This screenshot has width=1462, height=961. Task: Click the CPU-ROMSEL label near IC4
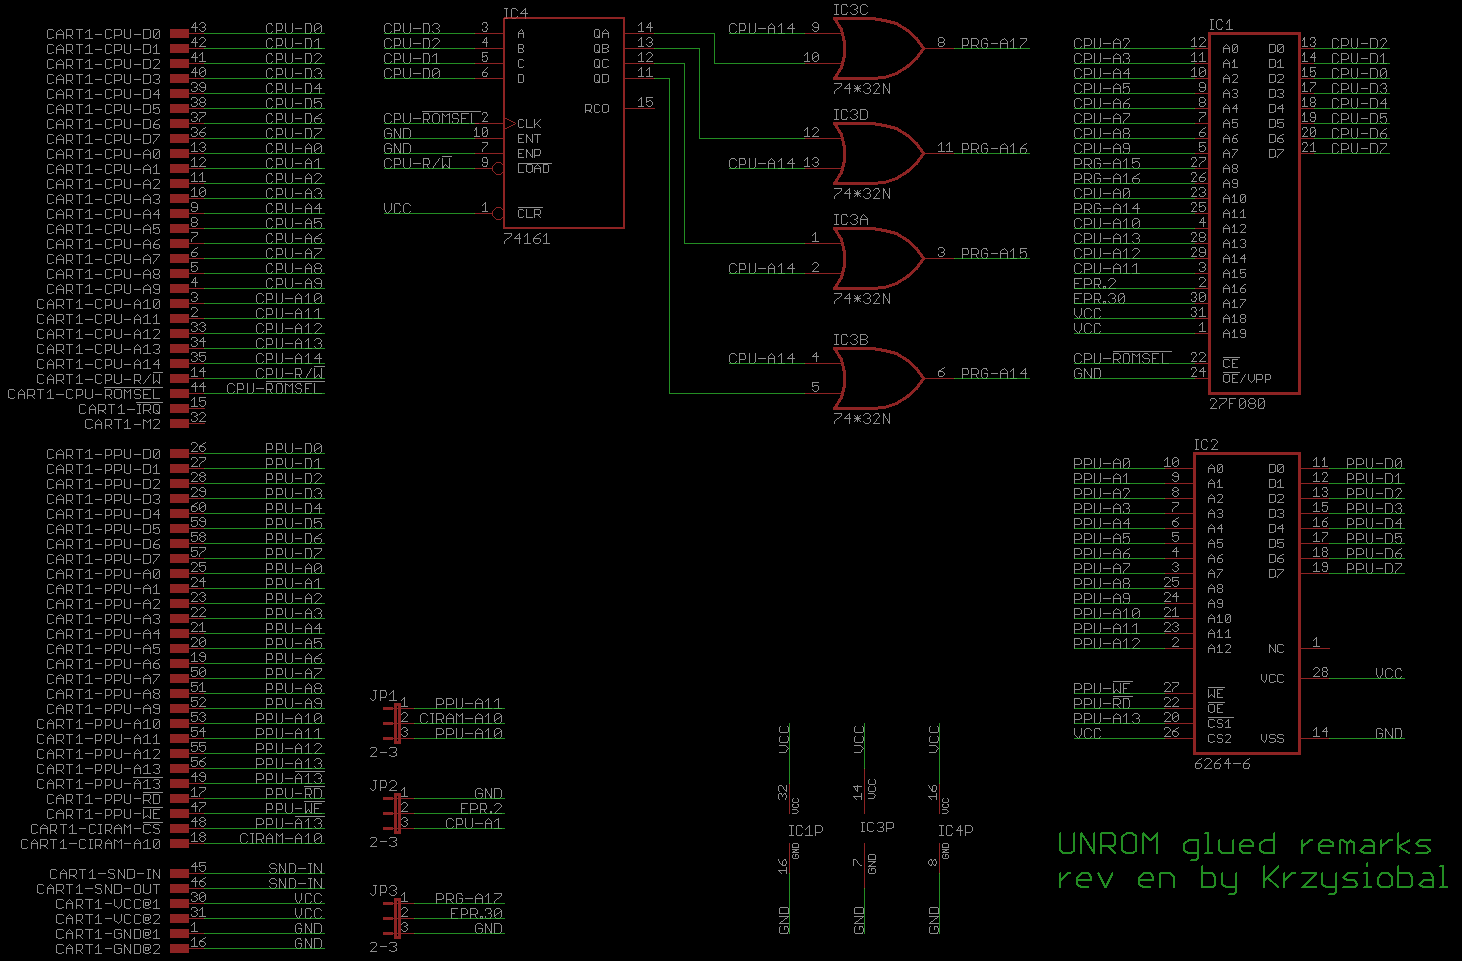point(430,117)
